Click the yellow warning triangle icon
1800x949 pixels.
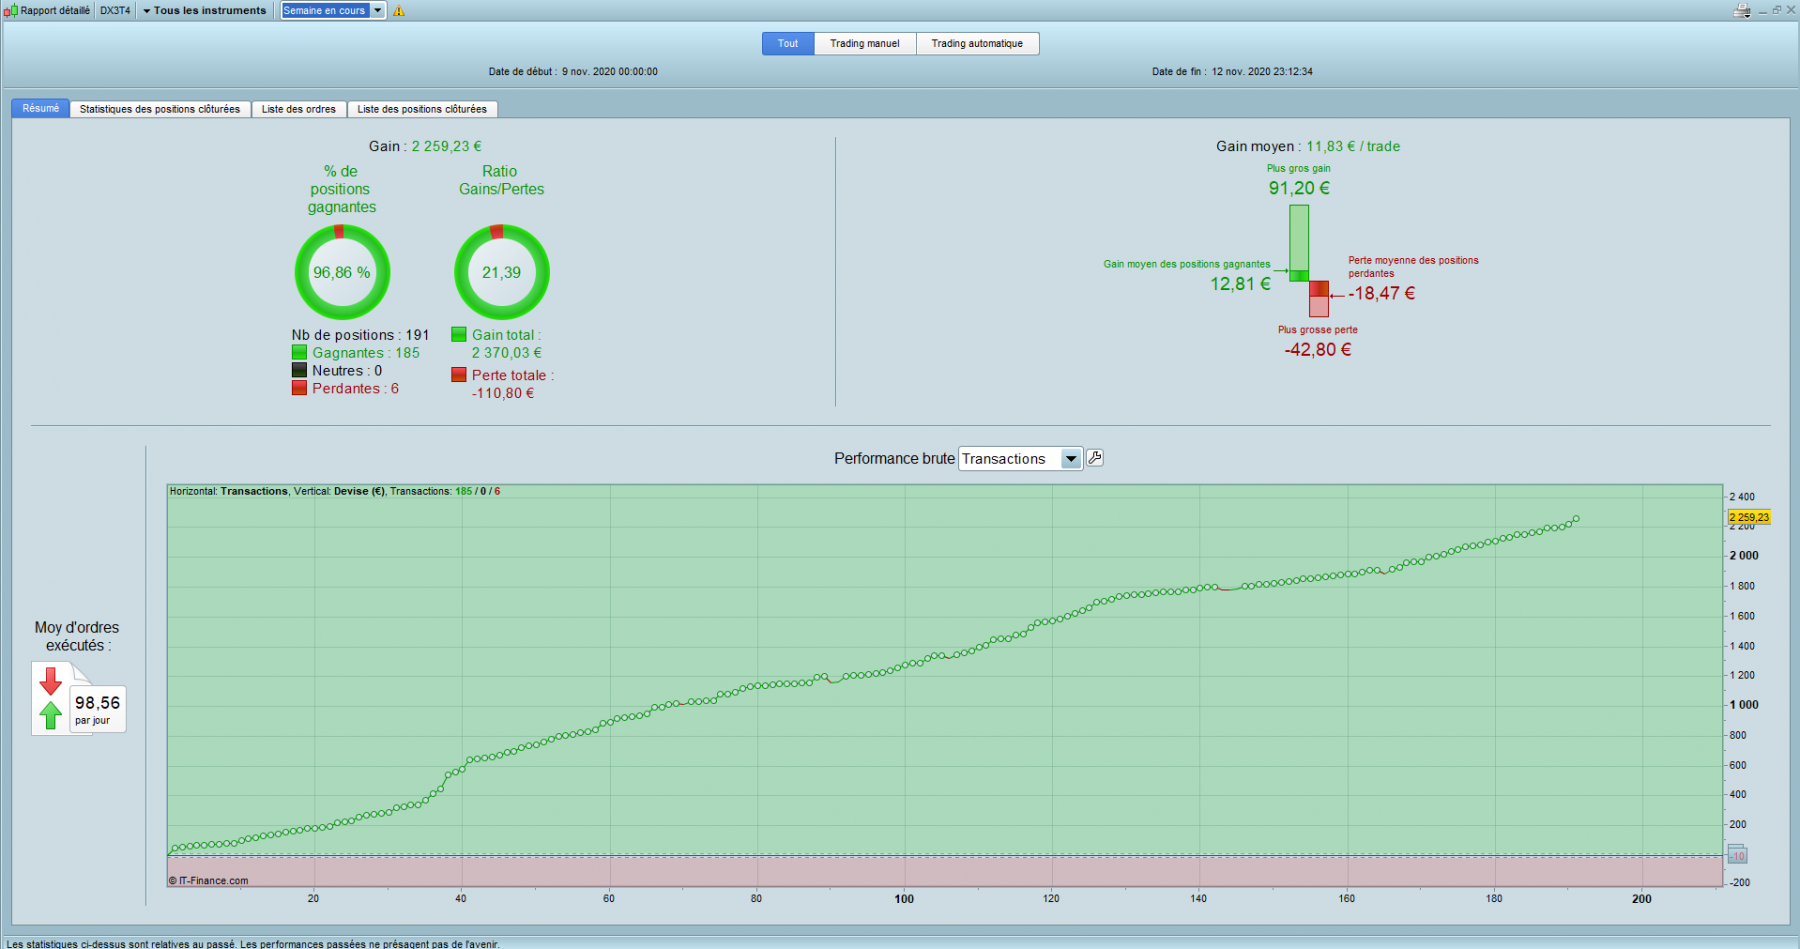[x=399, y=11]
